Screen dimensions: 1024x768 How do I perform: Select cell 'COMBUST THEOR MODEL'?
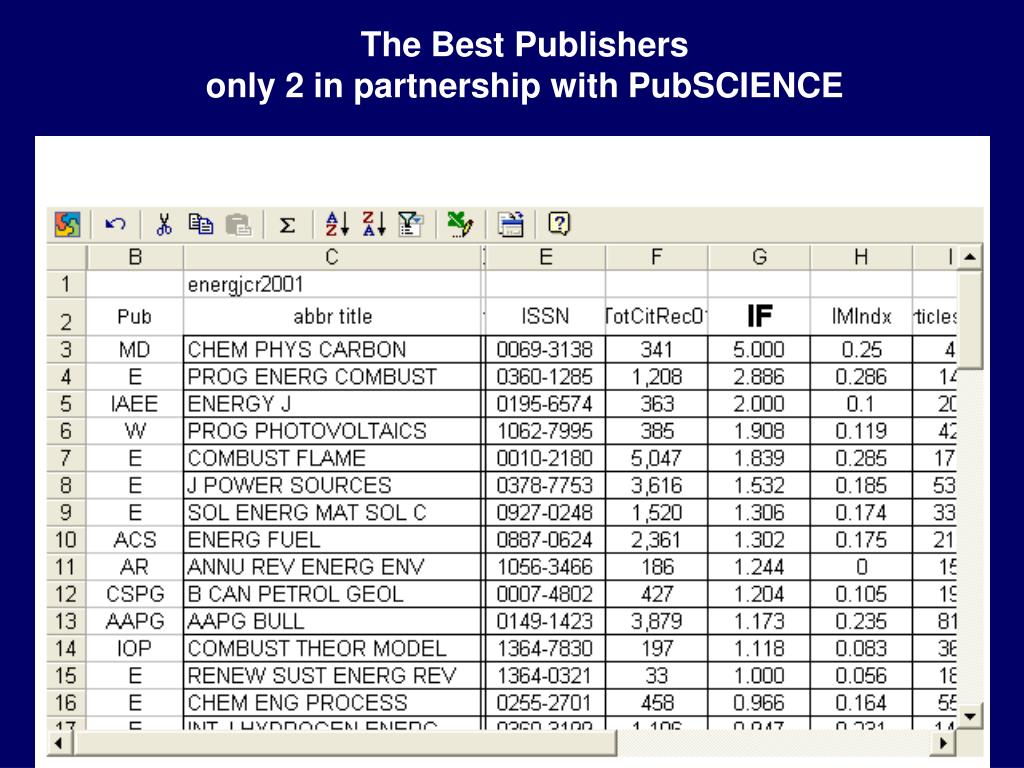pyautogui.click(x=332, y=648)
